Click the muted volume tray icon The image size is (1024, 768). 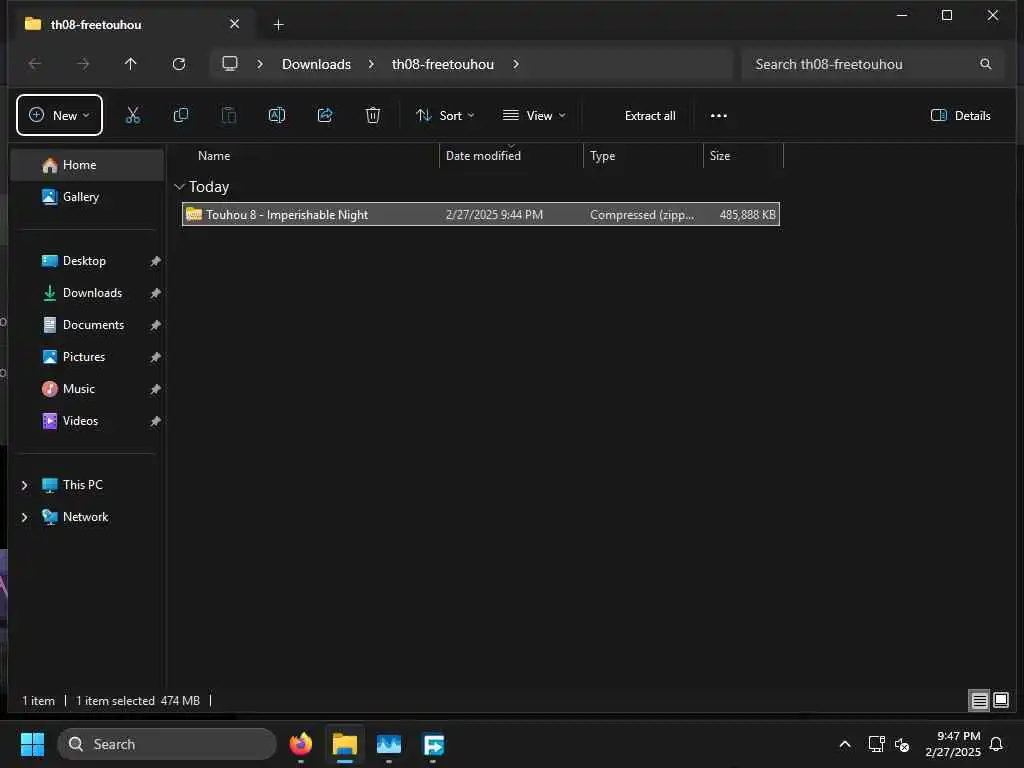point(902,744)
